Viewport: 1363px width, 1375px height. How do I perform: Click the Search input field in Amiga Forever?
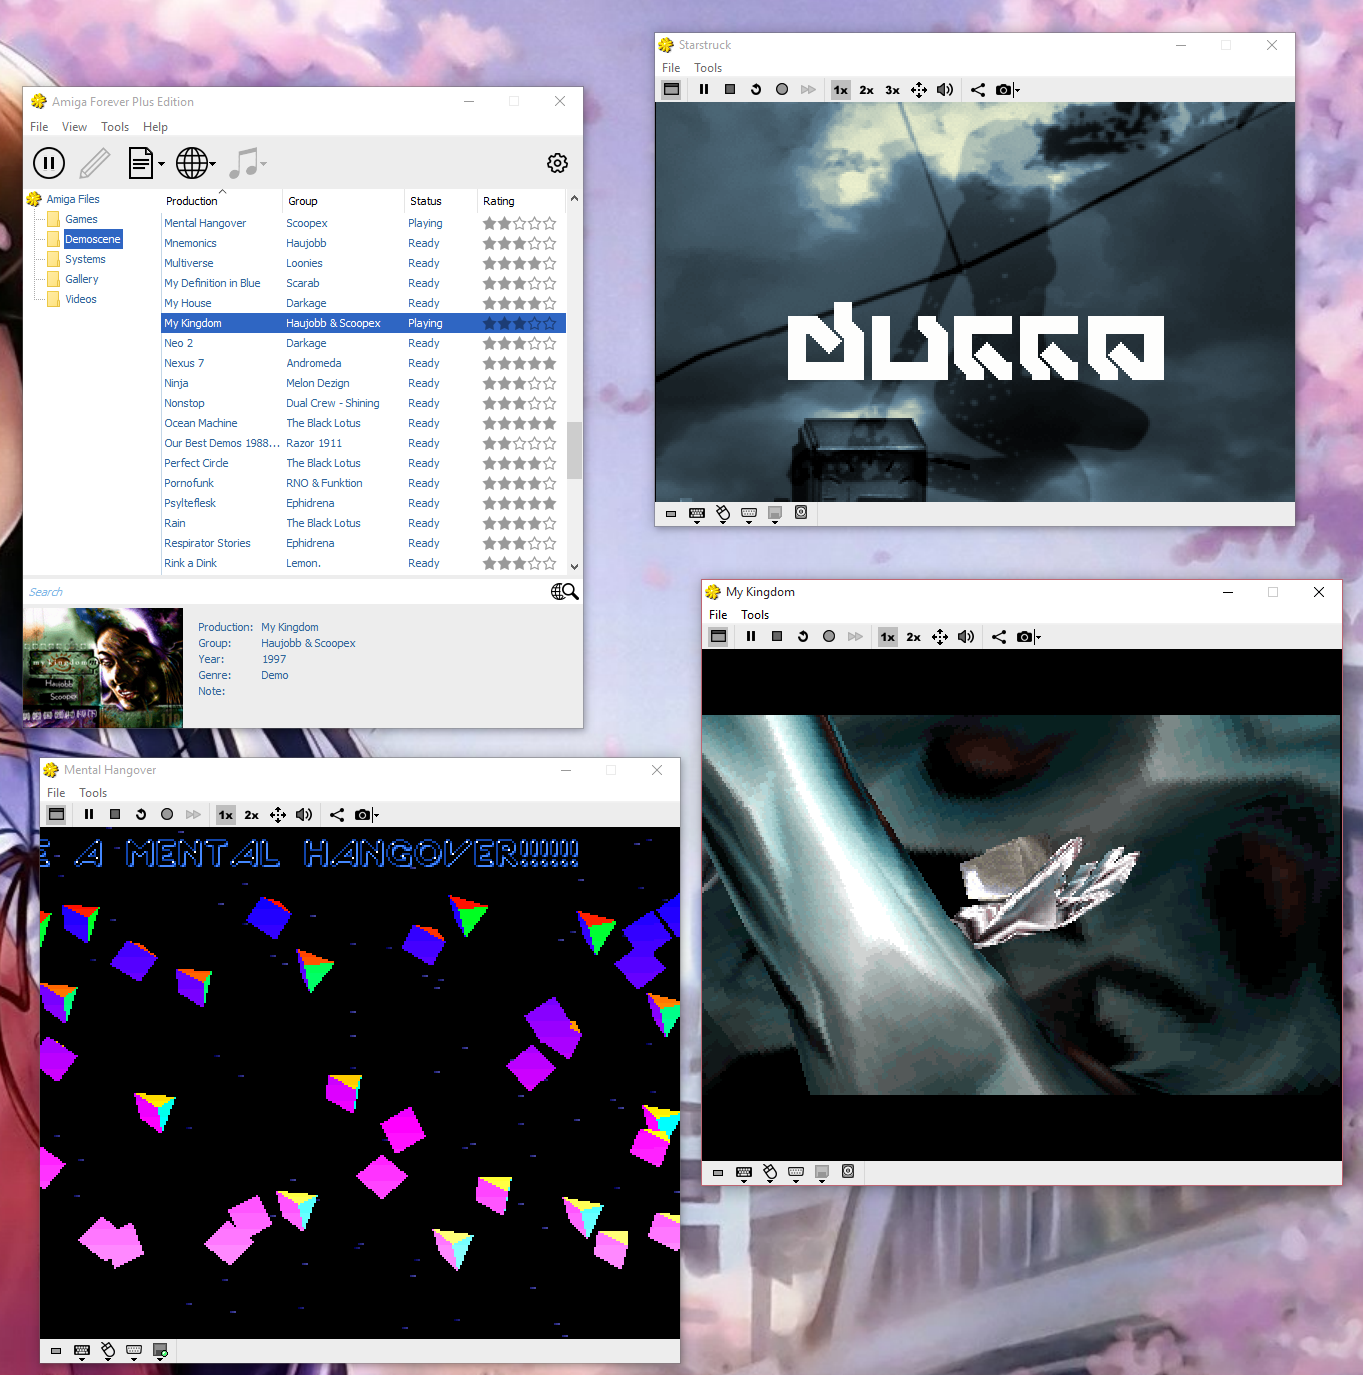285,592
